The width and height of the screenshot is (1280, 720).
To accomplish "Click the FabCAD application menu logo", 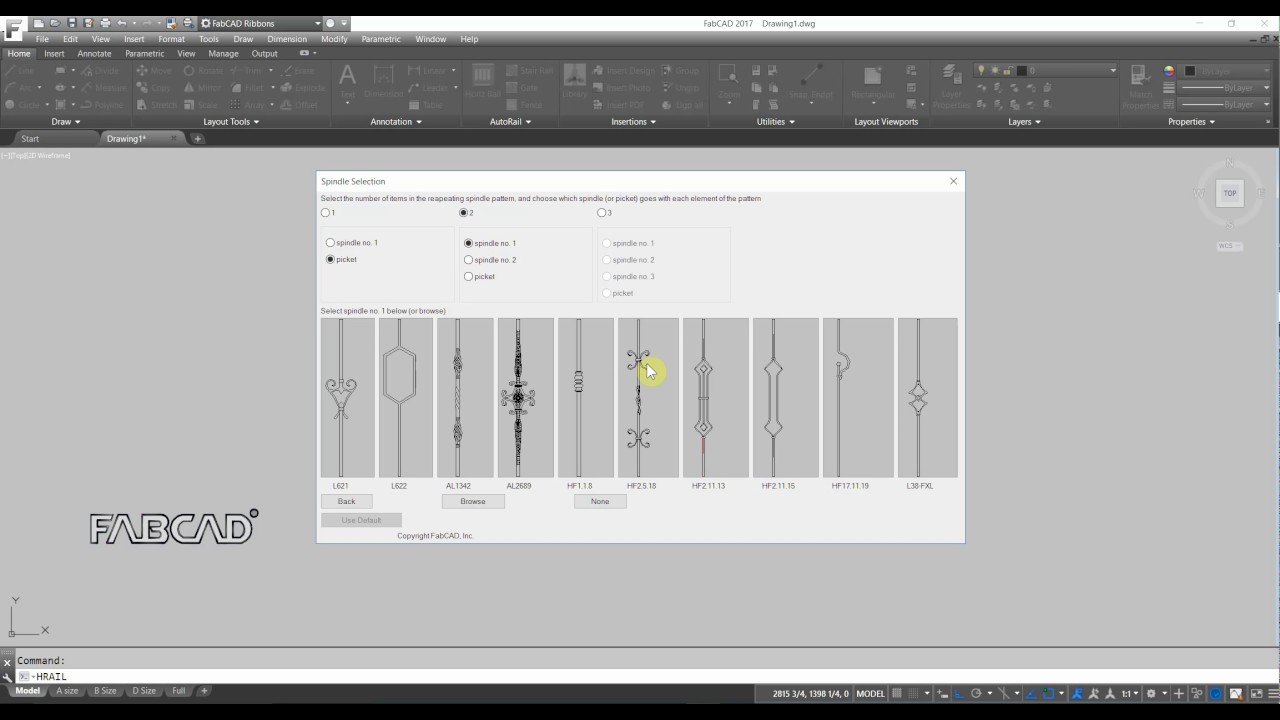I will (x=13, y=27).
